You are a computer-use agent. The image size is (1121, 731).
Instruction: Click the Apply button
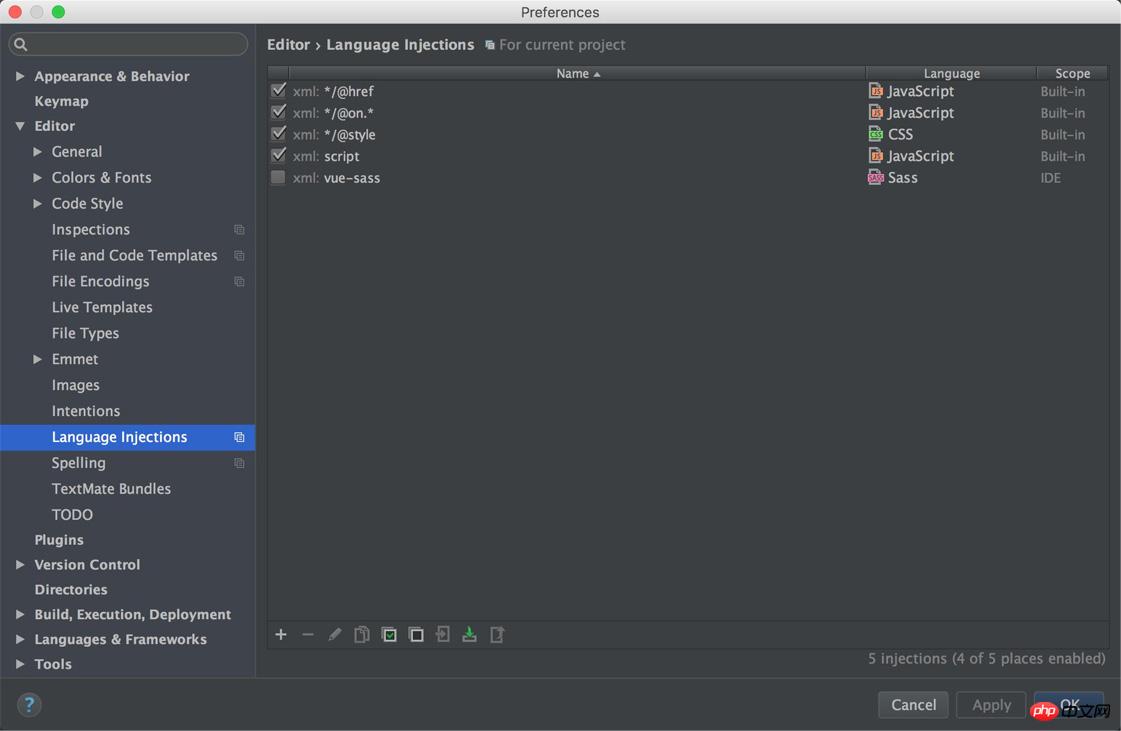coord(991,705)
